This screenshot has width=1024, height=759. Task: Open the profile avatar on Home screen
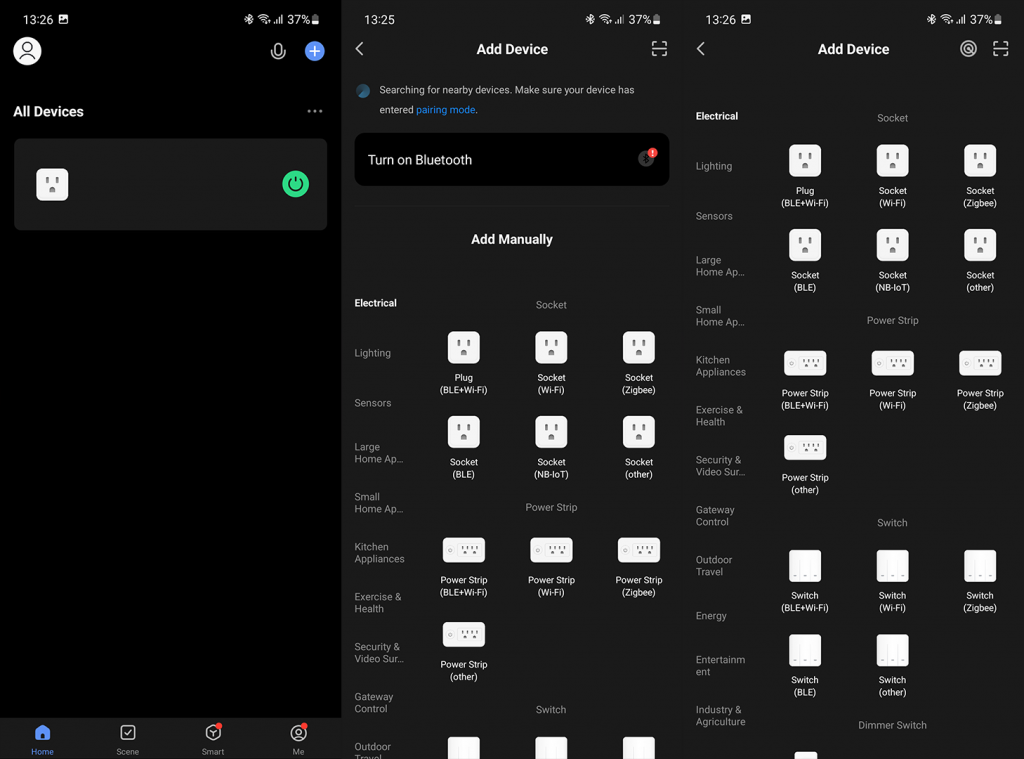tap(27, 51)
